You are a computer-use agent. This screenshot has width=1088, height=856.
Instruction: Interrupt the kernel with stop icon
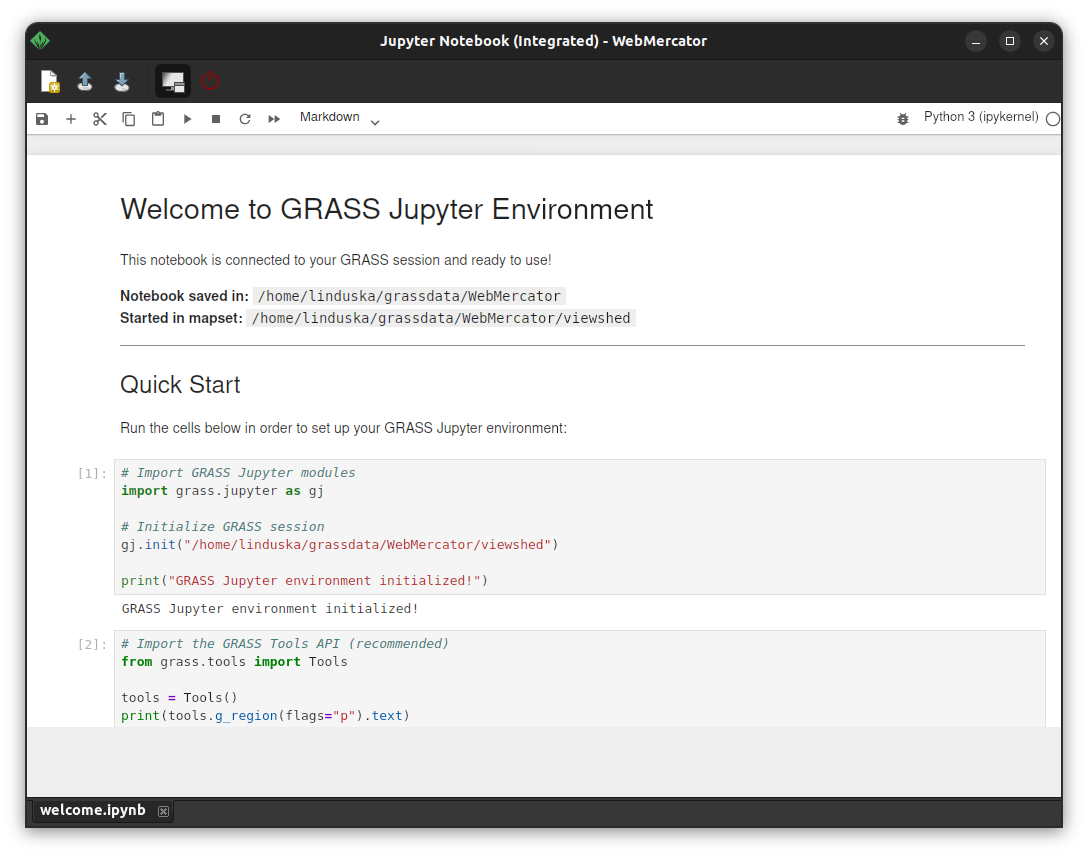coord(216,119)
